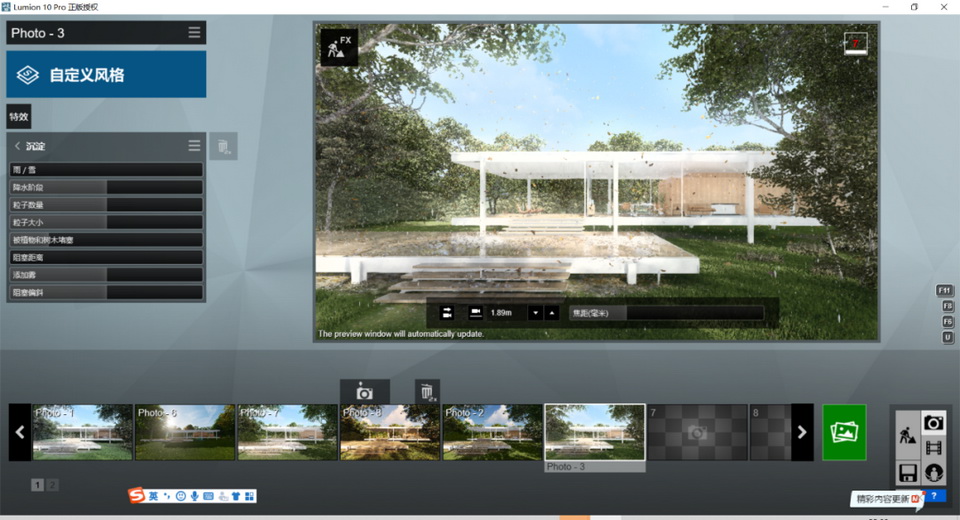
Task: Click the trash icon beside the 沉淀 effect
Action: point(224,147)
